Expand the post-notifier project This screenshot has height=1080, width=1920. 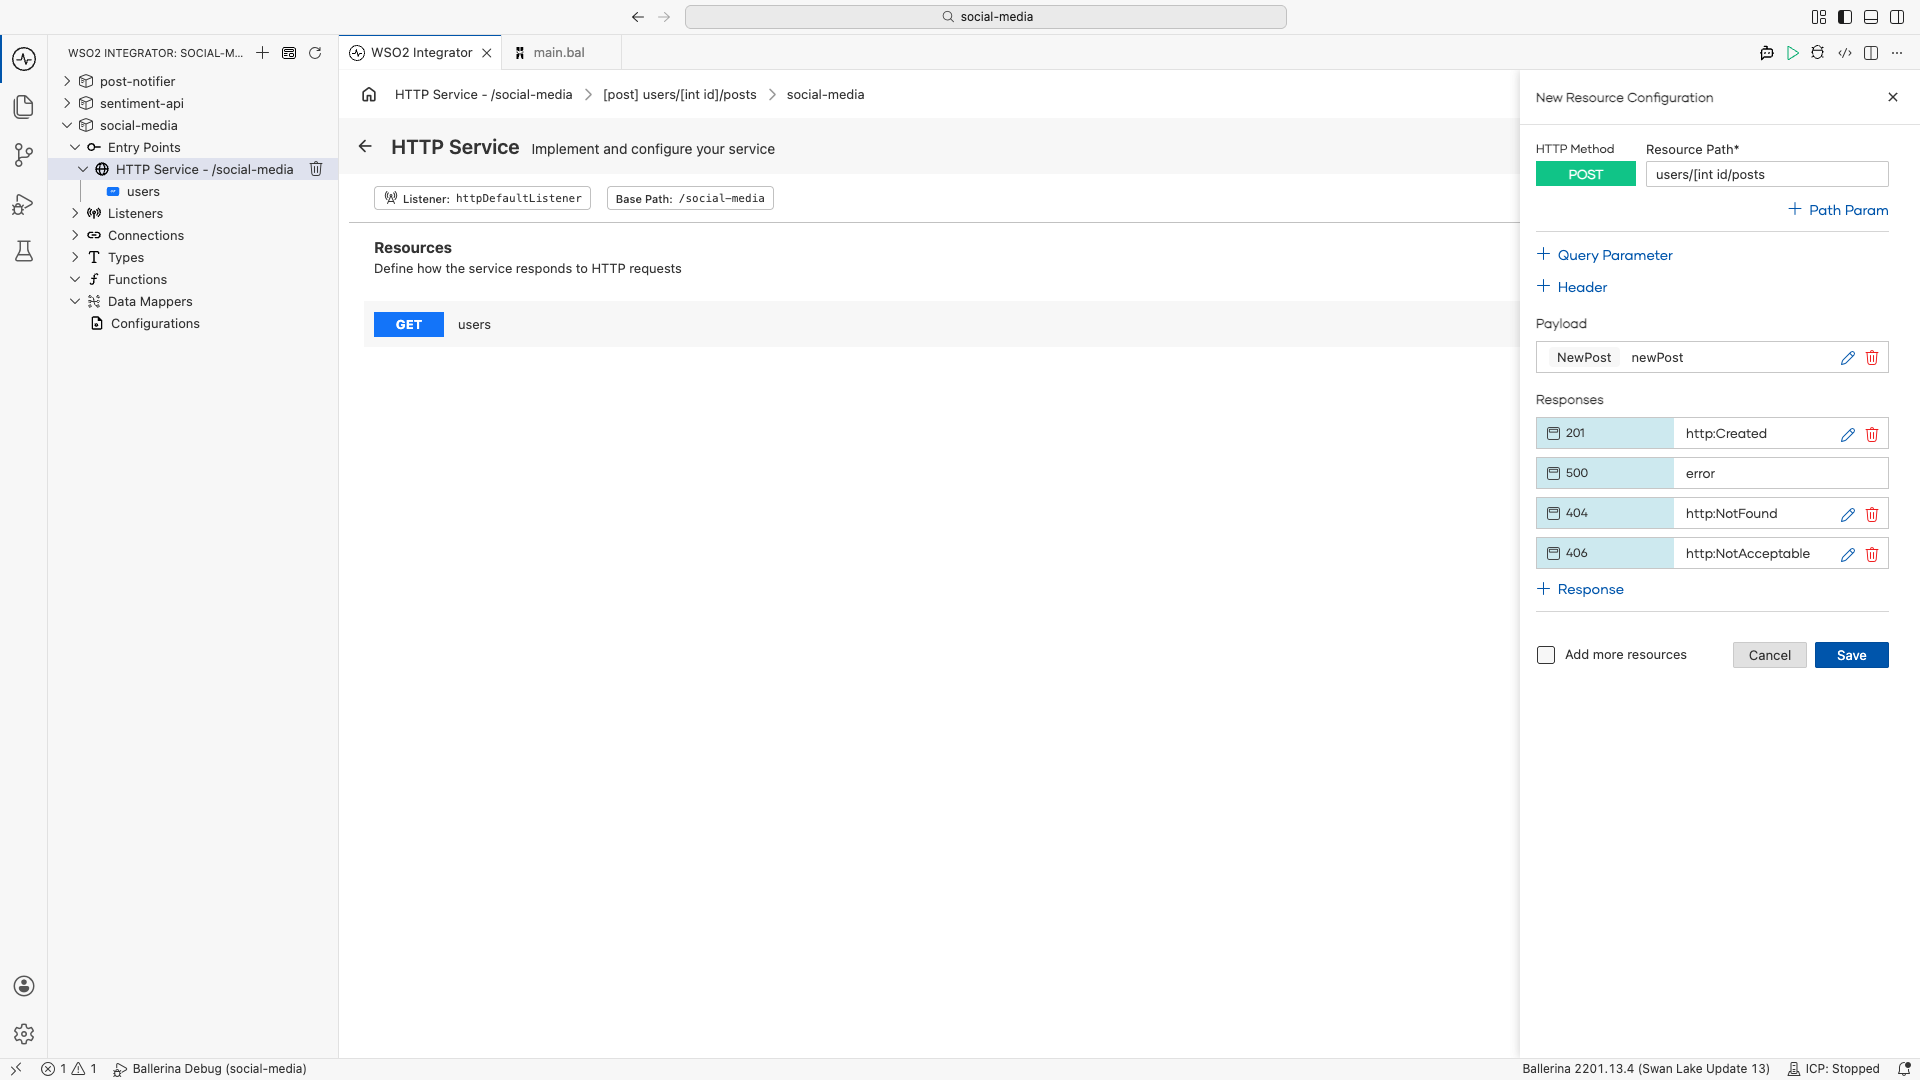coord(67,81)
